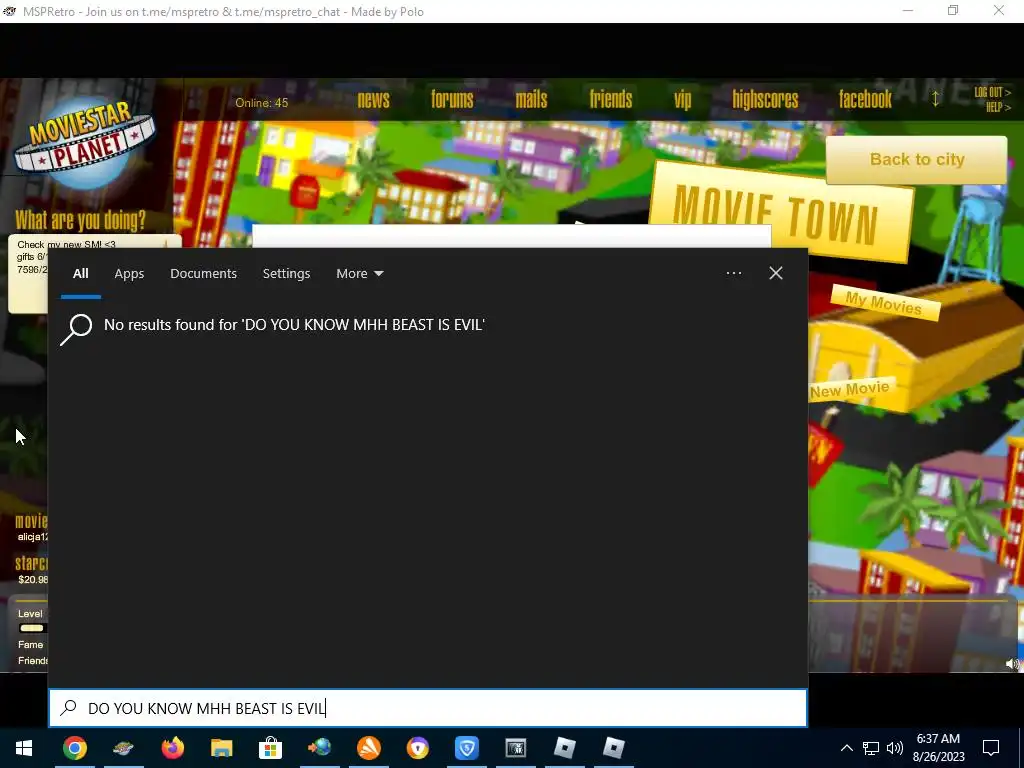1024x768 pixels.
Task: Switch to the Apps search tab
Action: 129,274
